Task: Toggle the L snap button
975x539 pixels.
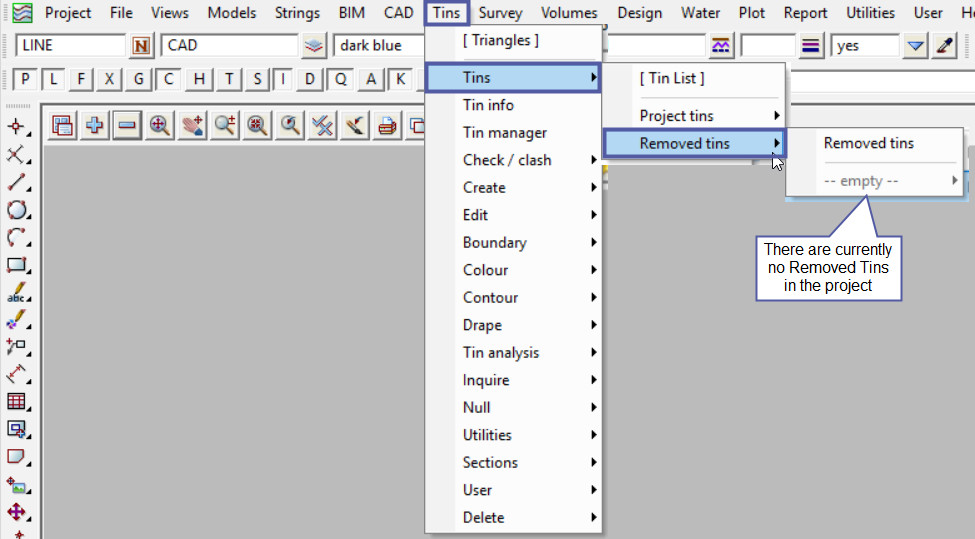Action: pos(53,80)
